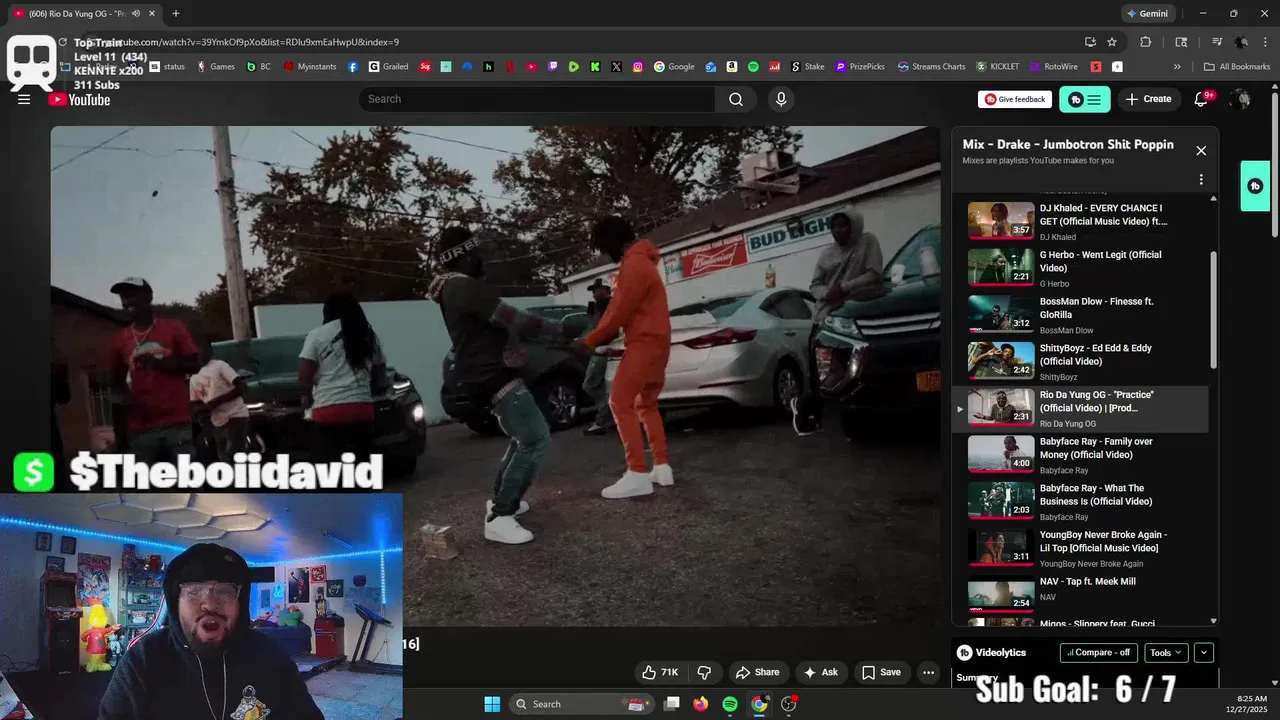Open the Google bookmark
The image size is (1280, 720).
click(x=674, y=67)
